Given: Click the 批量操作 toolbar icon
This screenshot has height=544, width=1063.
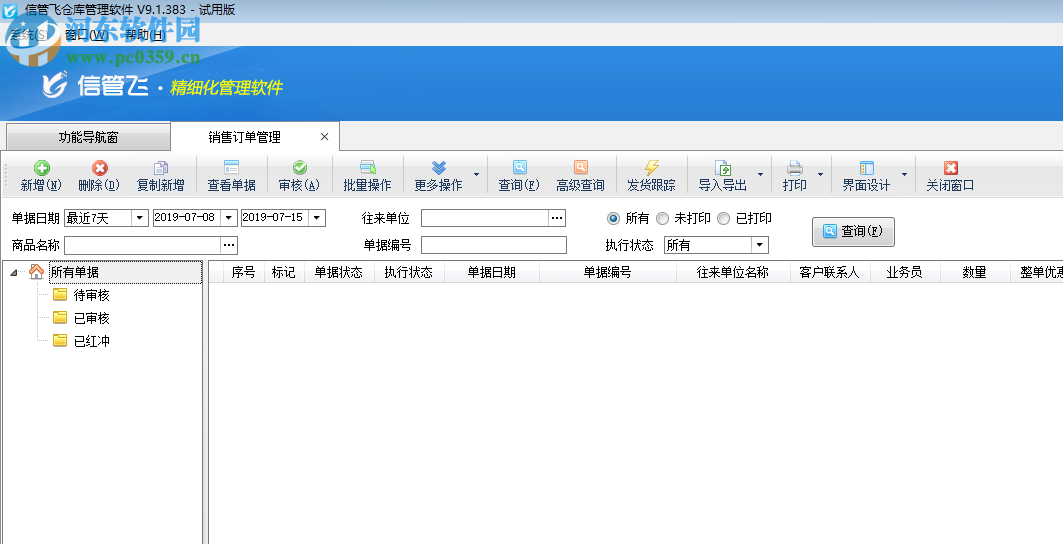Looking at the screenshot, I should point(367,168).
